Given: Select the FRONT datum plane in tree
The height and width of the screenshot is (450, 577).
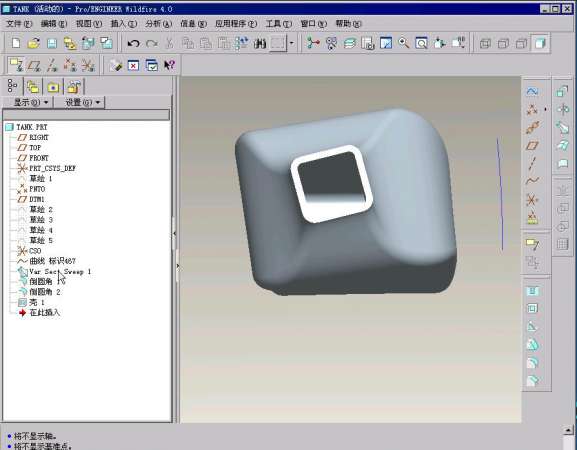Looking at the screenshot, I should pos(39,158).
